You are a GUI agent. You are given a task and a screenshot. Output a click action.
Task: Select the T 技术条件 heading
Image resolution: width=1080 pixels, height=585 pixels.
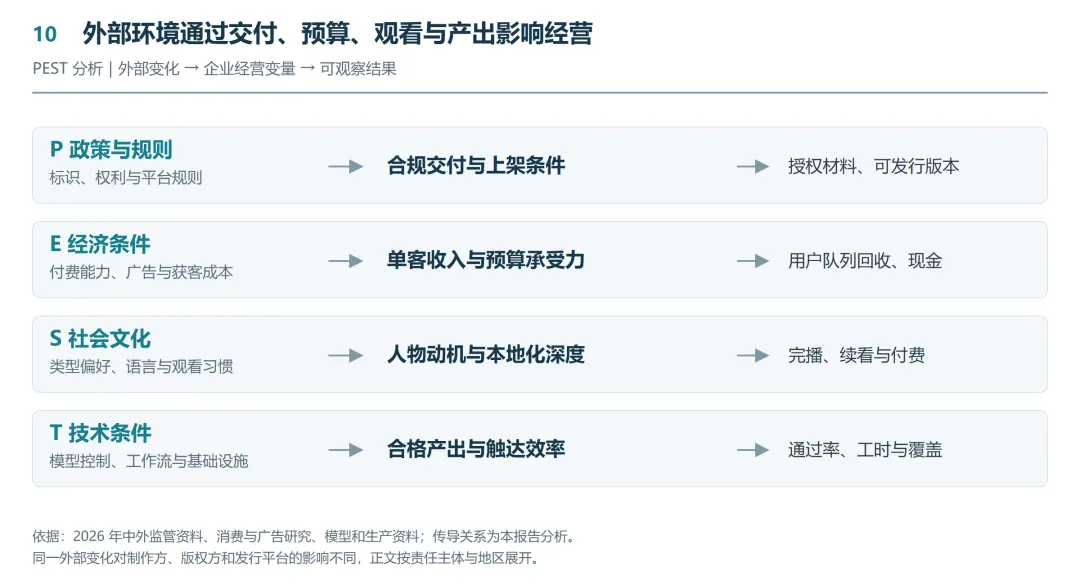pos(101,433)
